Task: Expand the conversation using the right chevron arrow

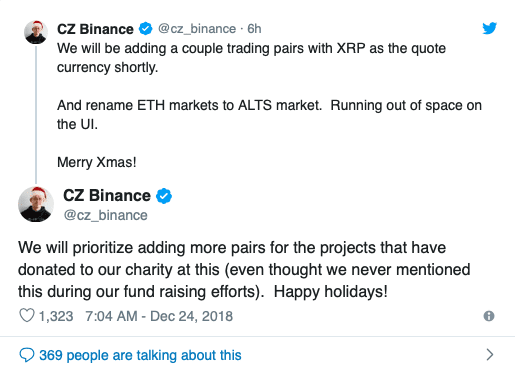Action: pos(489,355)
